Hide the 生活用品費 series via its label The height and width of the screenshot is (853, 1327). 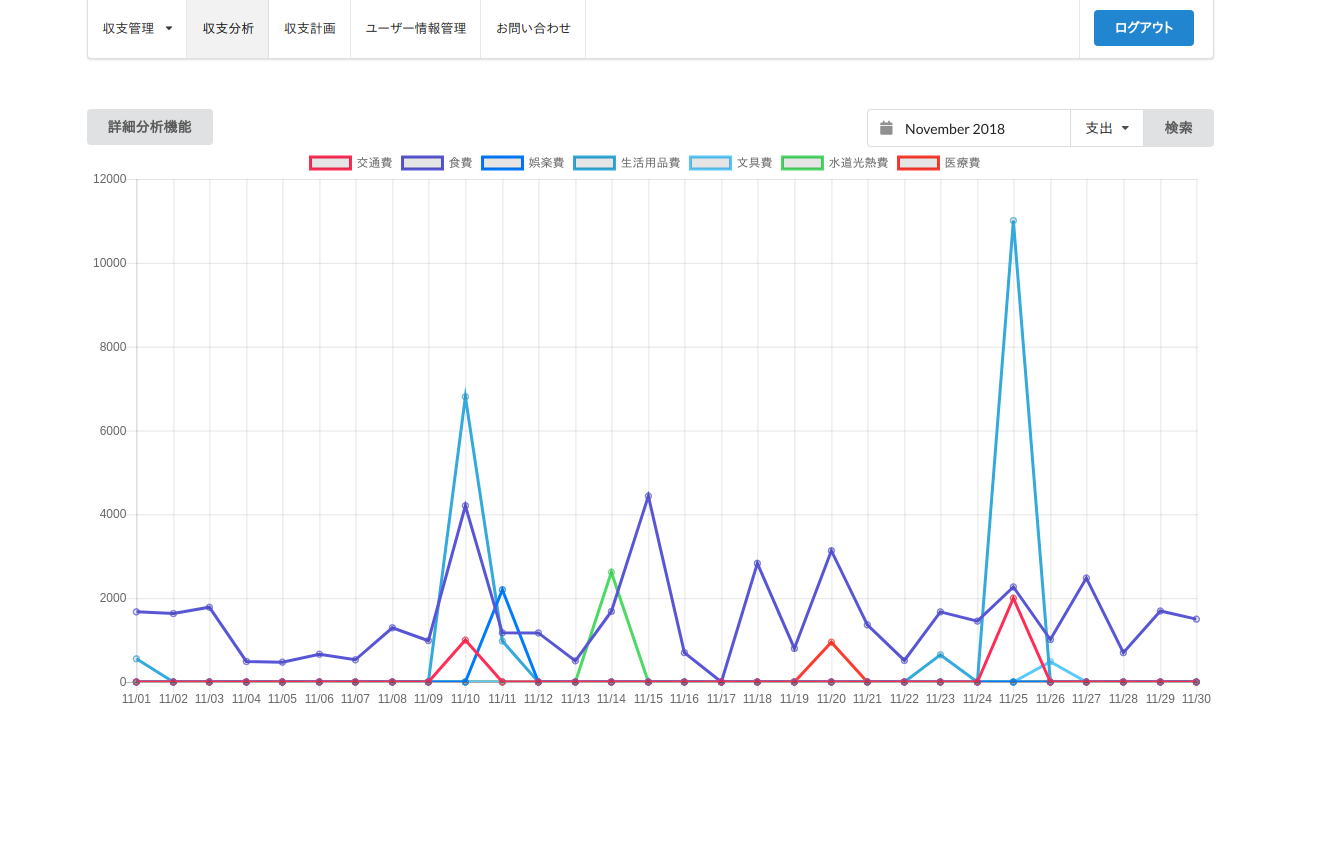click(x=650, y=163)
